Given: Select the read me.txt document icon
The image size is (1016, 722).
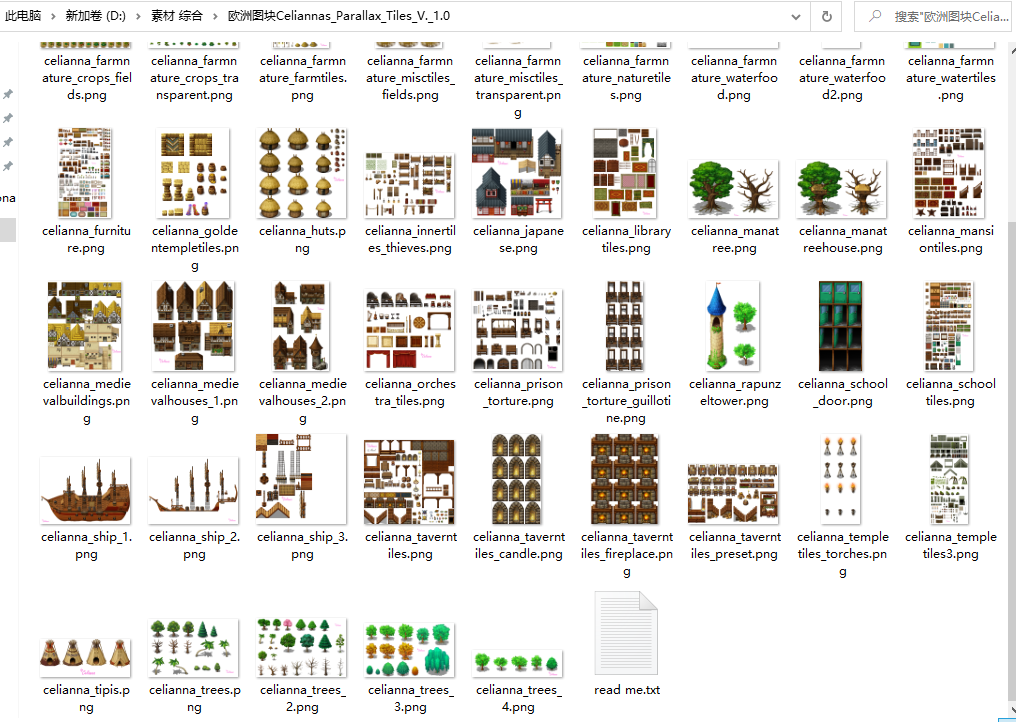Looking at the screenshot, I should tap(626, 633).
